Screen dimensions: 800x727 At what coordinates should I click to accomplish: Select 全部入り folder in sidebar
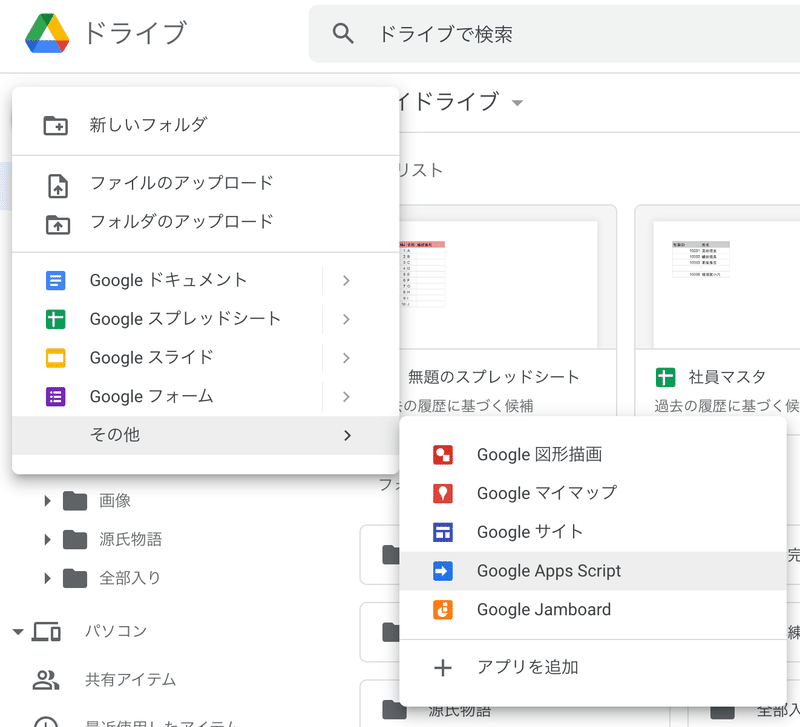130,578
